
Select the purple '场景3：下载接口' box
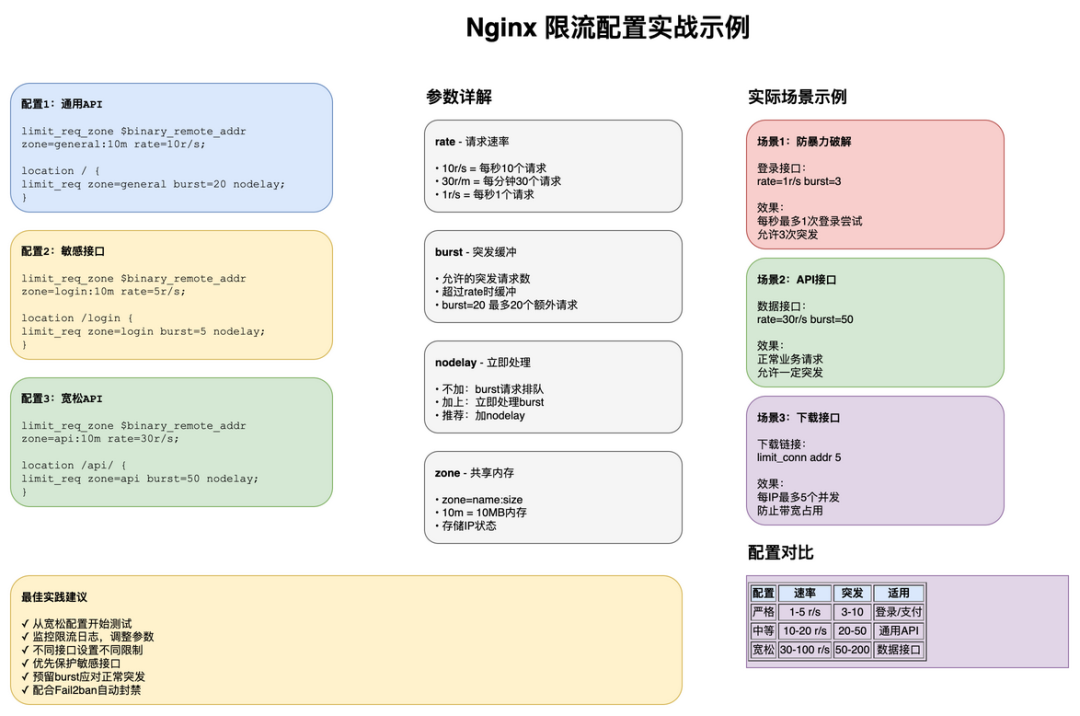click(x=874, y=460)
